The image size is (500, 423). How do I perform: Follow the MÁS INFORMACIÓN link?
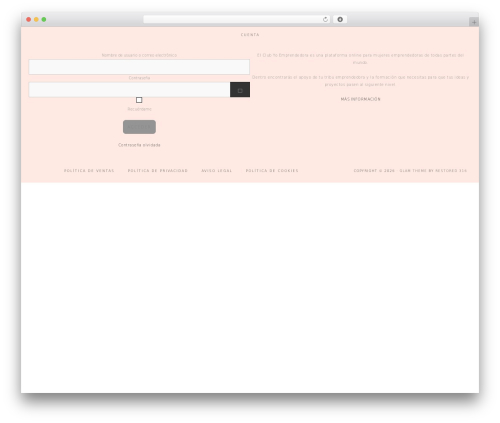[x=360, y=99]
